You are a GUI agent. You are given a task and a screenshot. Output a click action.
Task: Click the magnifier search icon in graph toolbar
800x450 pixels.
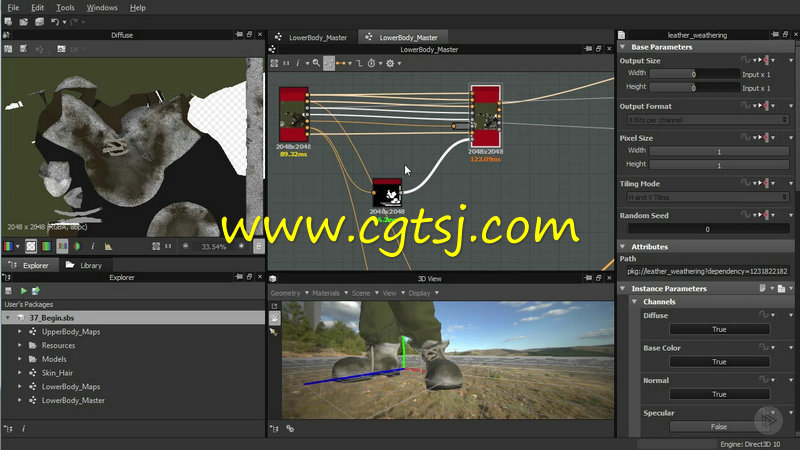(316, 63)
